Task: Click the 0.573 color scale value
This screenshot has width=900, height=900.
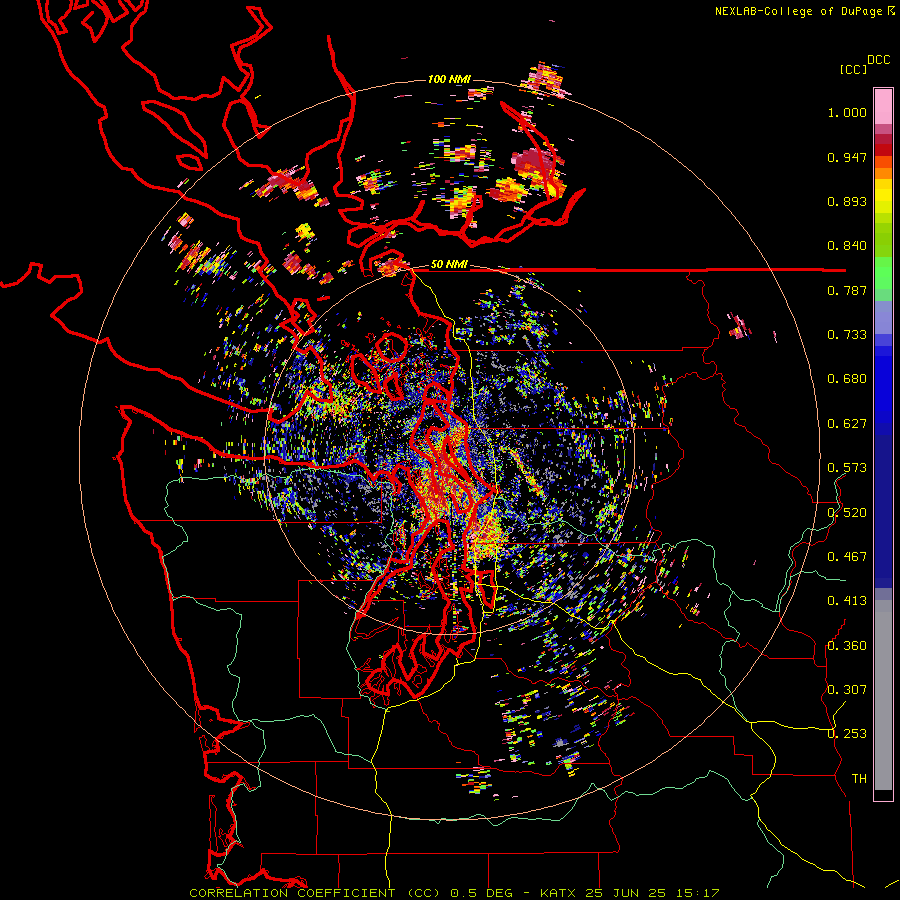Action: [x=847, y=468]
